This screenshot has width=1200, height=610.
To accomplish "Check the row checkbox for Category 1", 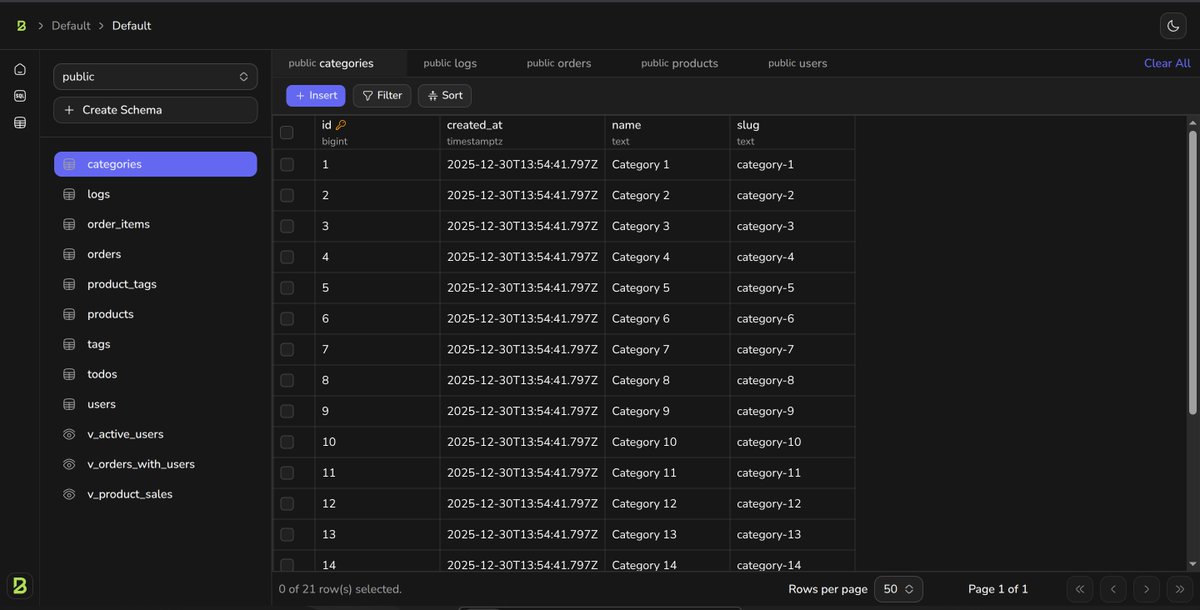I will [287, 164].
